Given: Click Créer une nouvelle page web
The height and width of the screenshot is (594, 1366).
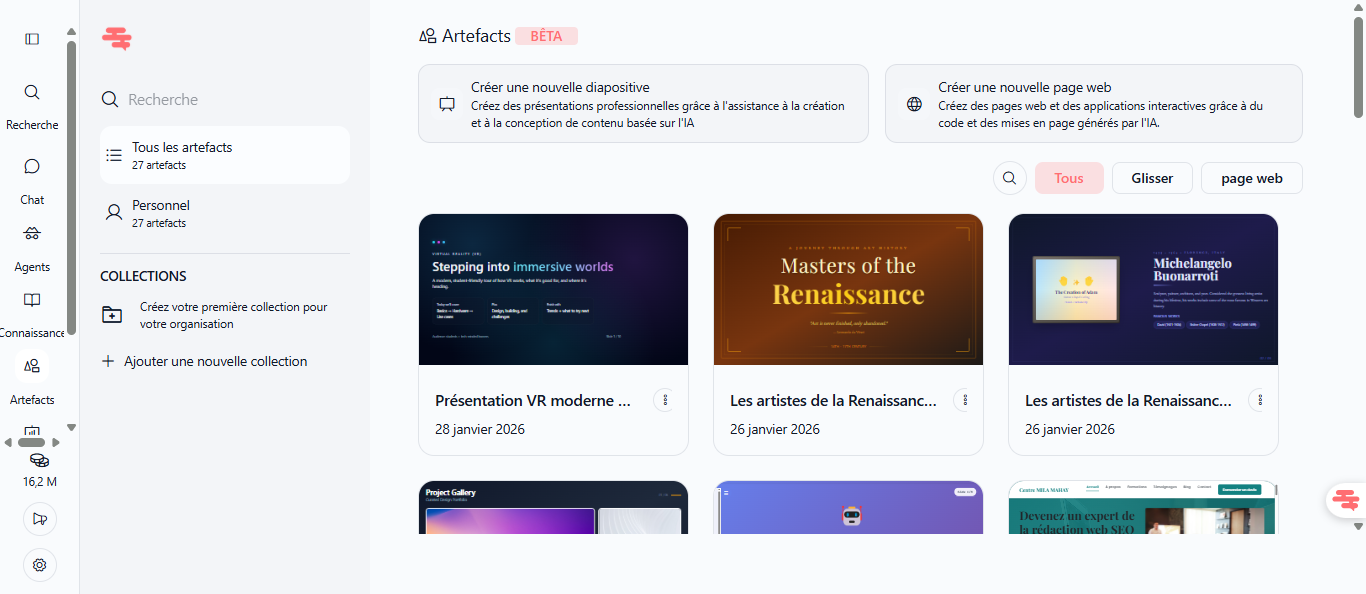Looking at the screenshot, I should point(1093,104).
